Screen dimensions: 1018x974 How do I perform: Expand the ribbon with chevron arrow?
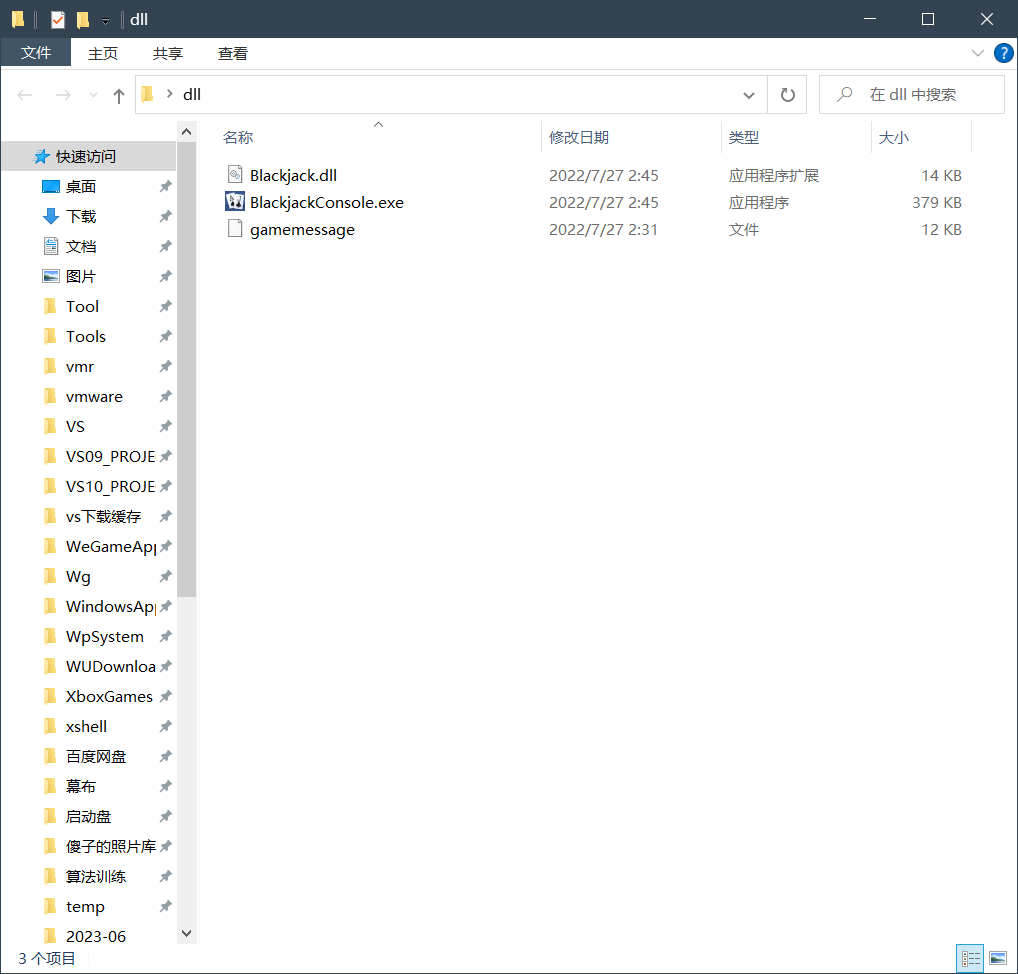[977, 53]
